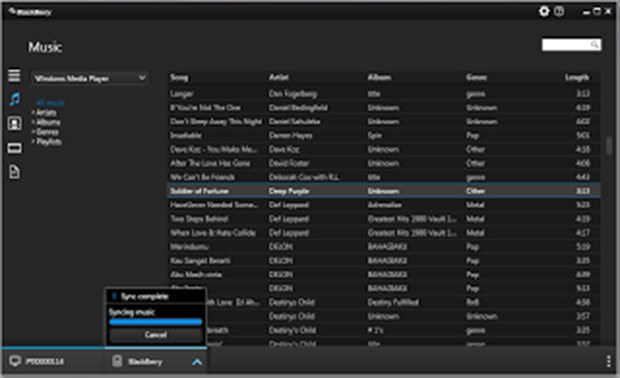This screenshot has height=378, width=620.
Task: Click the Adrenalize album cell
Action: (x=385, y=205)
